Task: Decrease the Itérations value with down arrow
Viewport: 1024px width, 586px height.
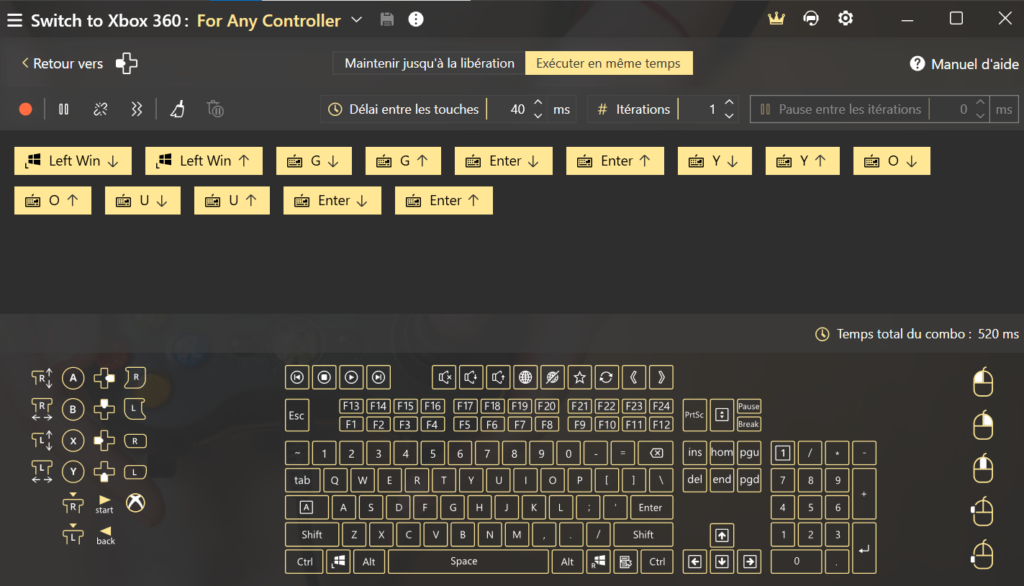Action: click(x=729, y=115)
